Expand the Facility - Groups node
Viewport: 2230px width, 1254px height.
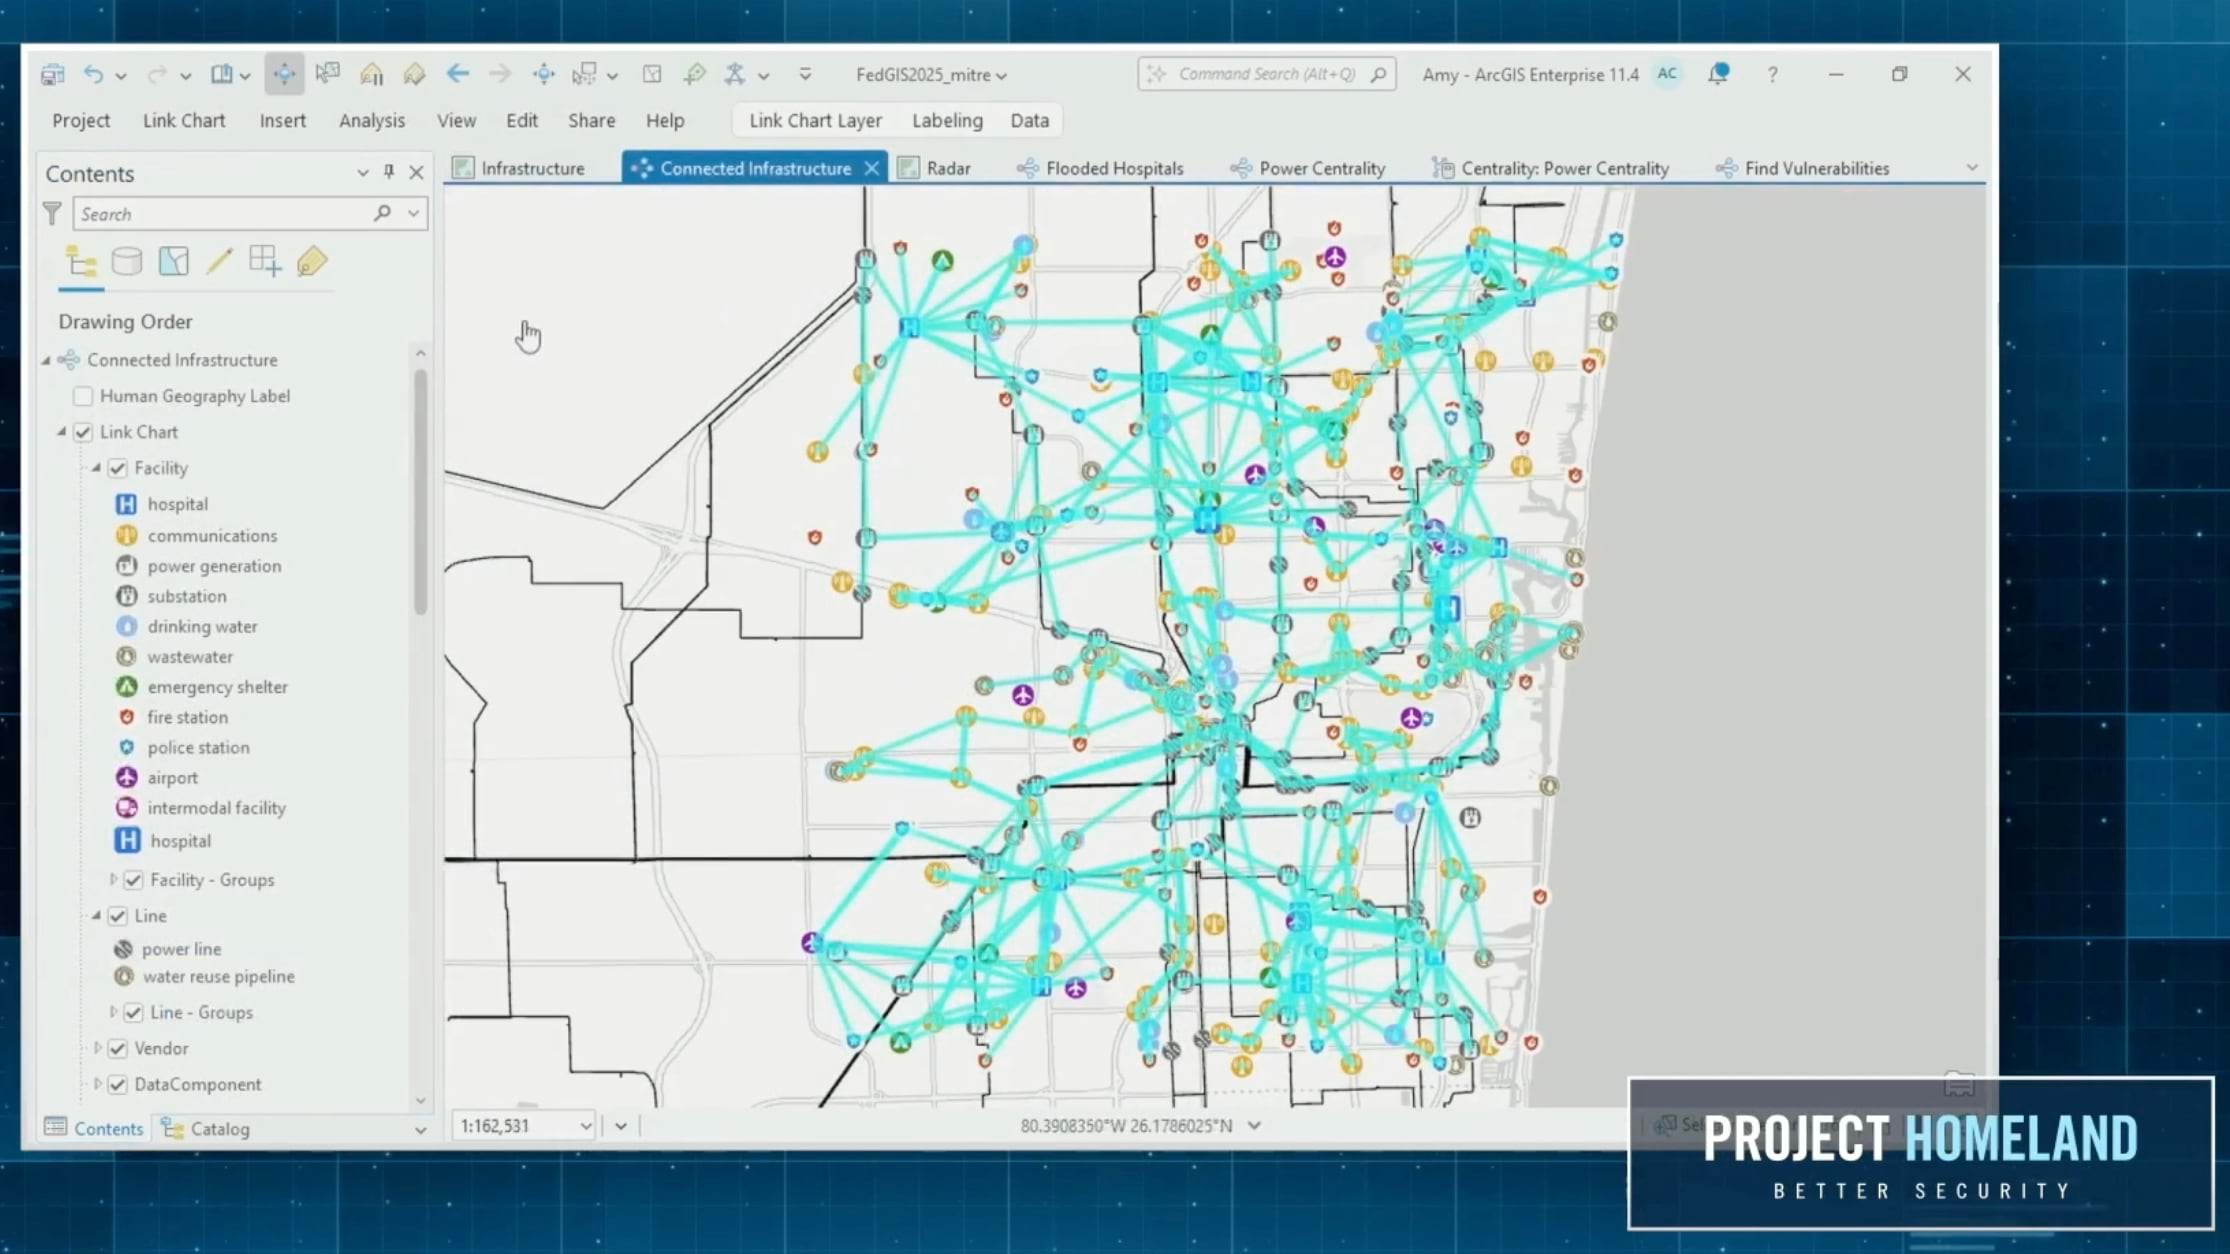coord(113,880)
